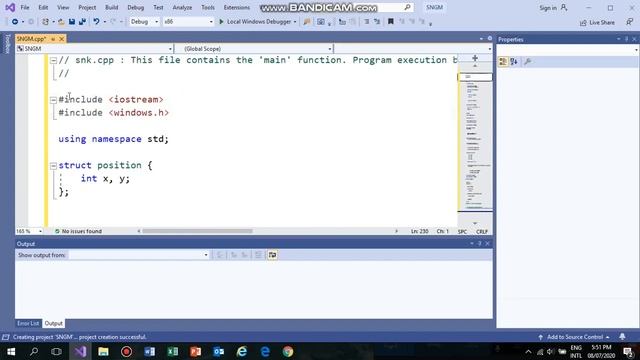This screenshot has height=360, width=640.
Task: Click the increase indent toolbar icon
Action: (377, 22)
